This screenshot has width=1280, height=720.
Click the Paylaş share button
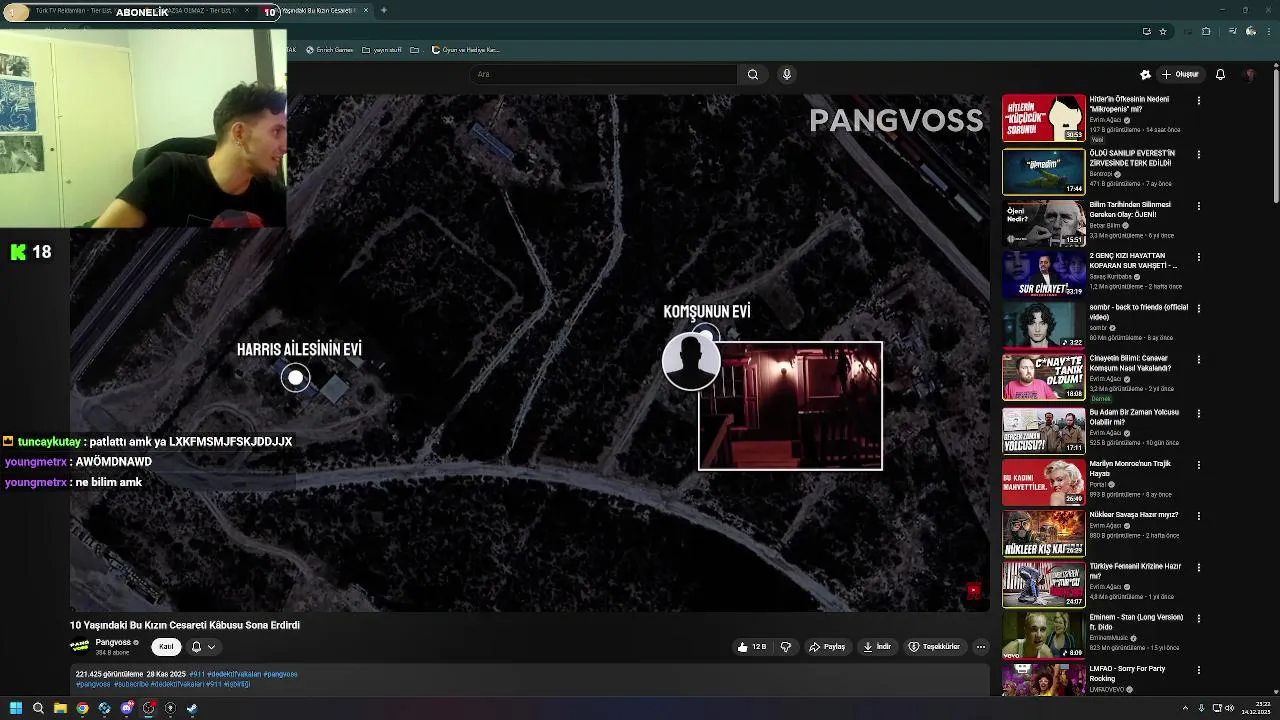[827, 647]
